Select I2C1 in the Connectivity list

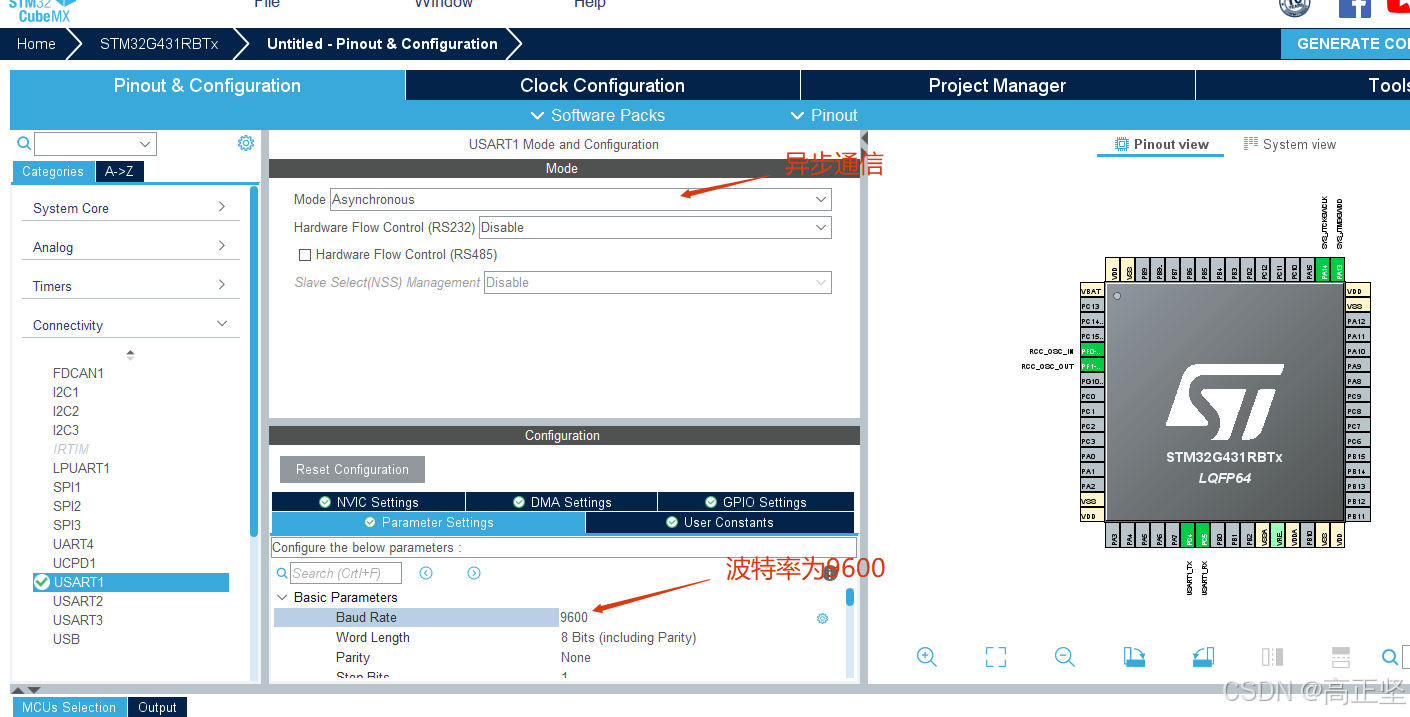tap(66, 392)
